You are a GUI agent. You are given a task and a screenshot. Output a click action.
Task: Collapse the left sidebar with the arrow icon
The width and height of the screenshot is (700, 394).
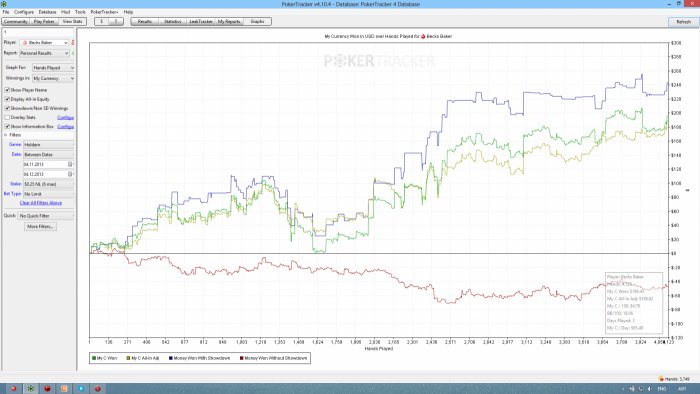(x=5, y=32)
